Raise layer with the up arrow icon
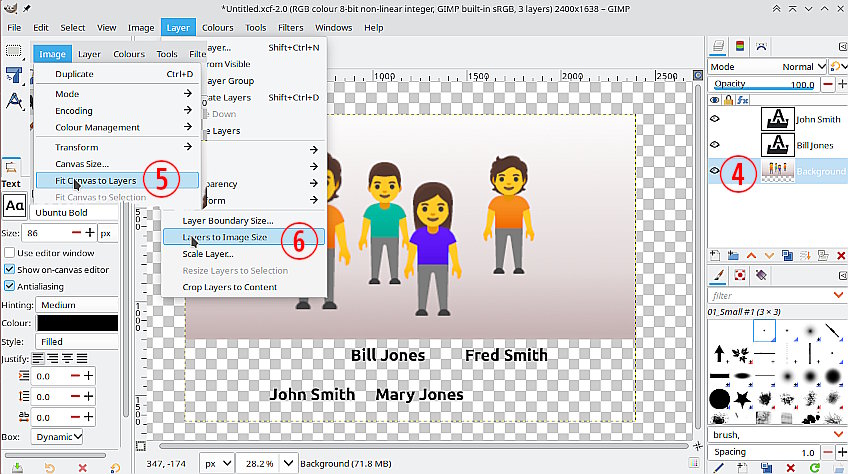This screenshot has height=474, width=848. point(751,256)
